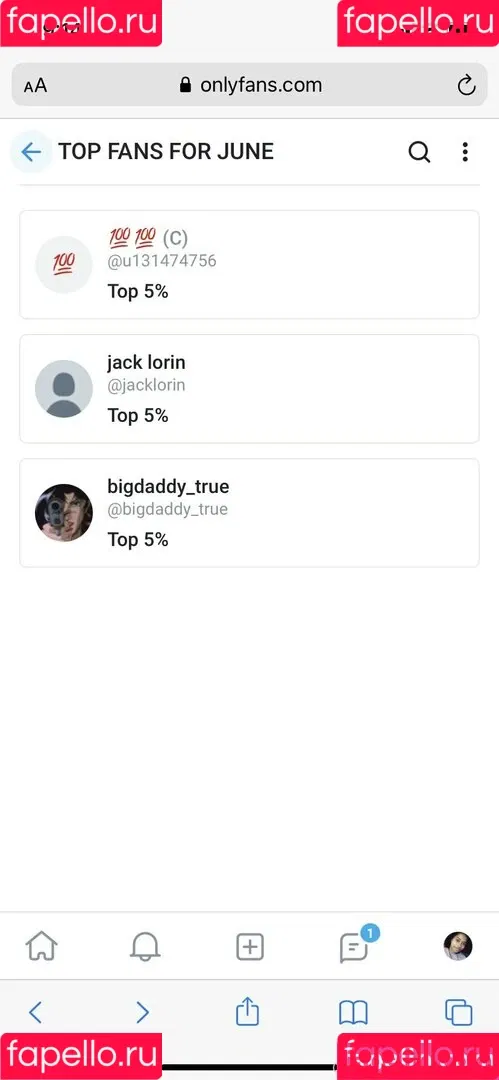
Task: Tap bigdaddy_true avatar picture
Action: pos(63,512)
